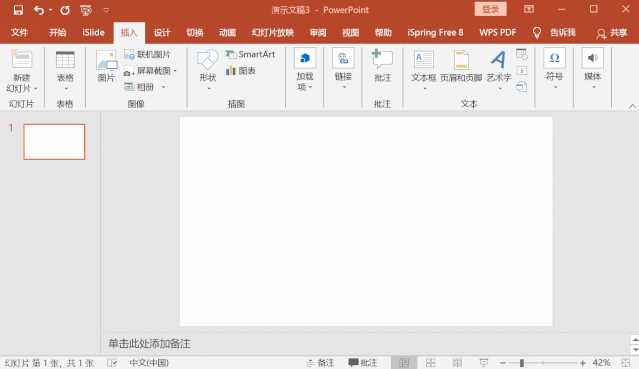Open the 视图 tab
The height and width of the screenshot is (369, 639).
pos(350,33)
